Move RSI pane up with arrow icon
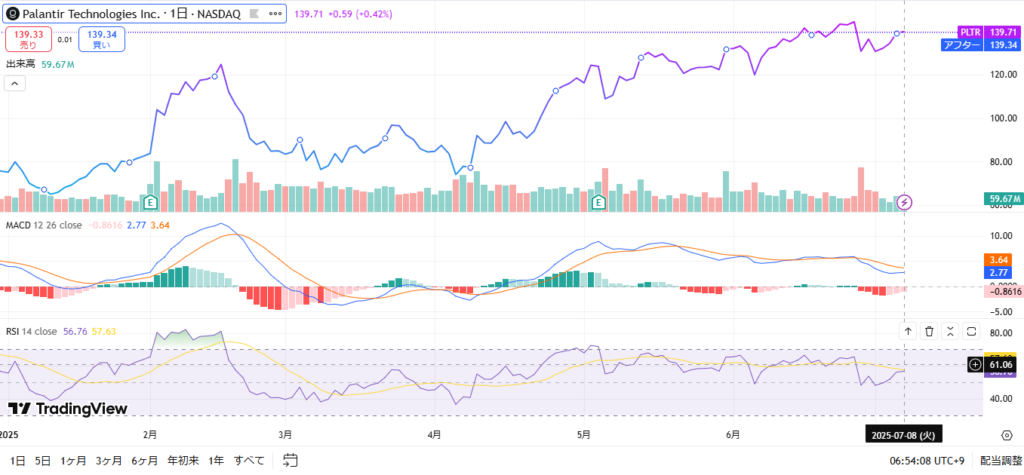This screenshot has width=1024, height=475. tap(908, 331)
